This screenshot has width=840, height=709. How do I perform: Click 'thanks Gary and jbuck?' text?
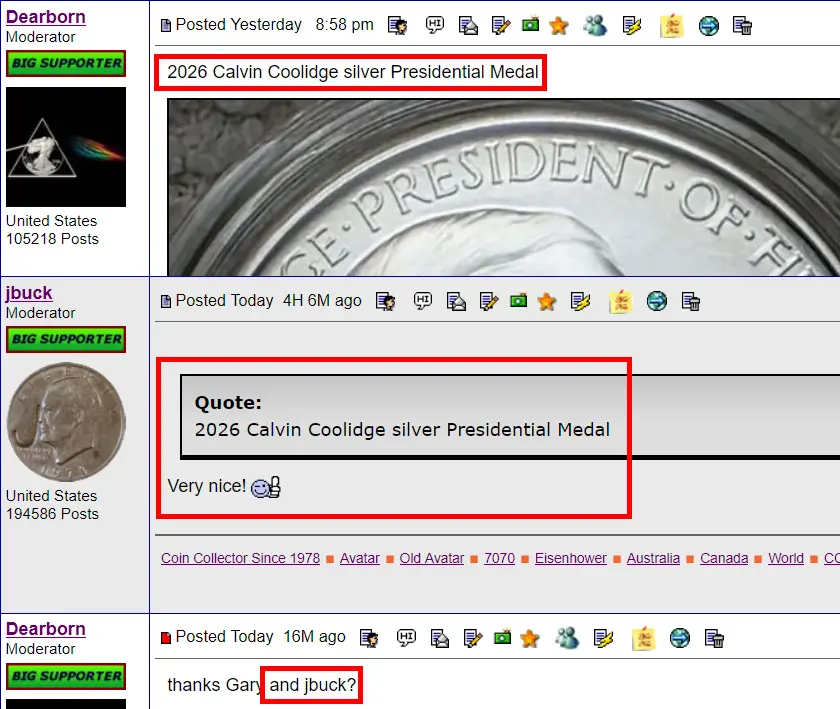pyautogui.click(x=261, y=685)
